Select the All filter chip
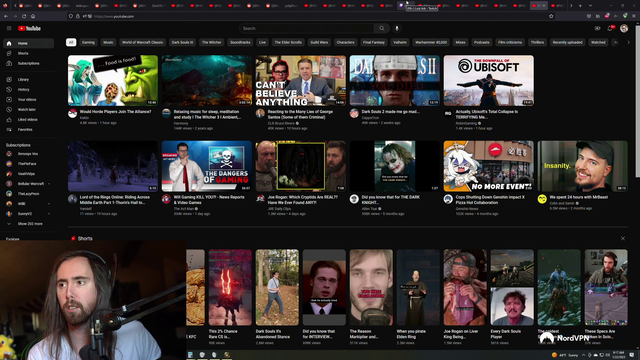 click(x=71, y=42)
